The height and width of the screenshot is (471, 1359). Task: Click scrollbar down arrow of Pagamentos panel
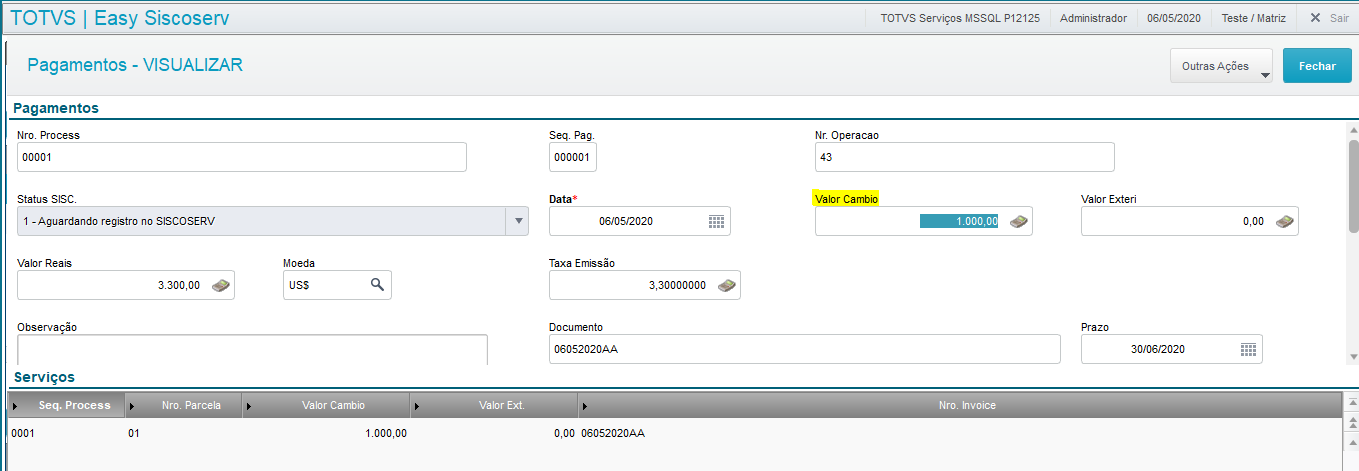1353,356
